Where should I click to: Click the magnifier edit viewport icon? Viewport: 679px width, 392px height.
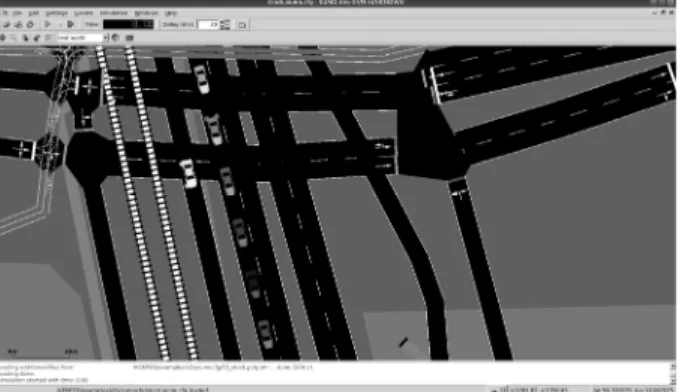click(x=13, y=38)
